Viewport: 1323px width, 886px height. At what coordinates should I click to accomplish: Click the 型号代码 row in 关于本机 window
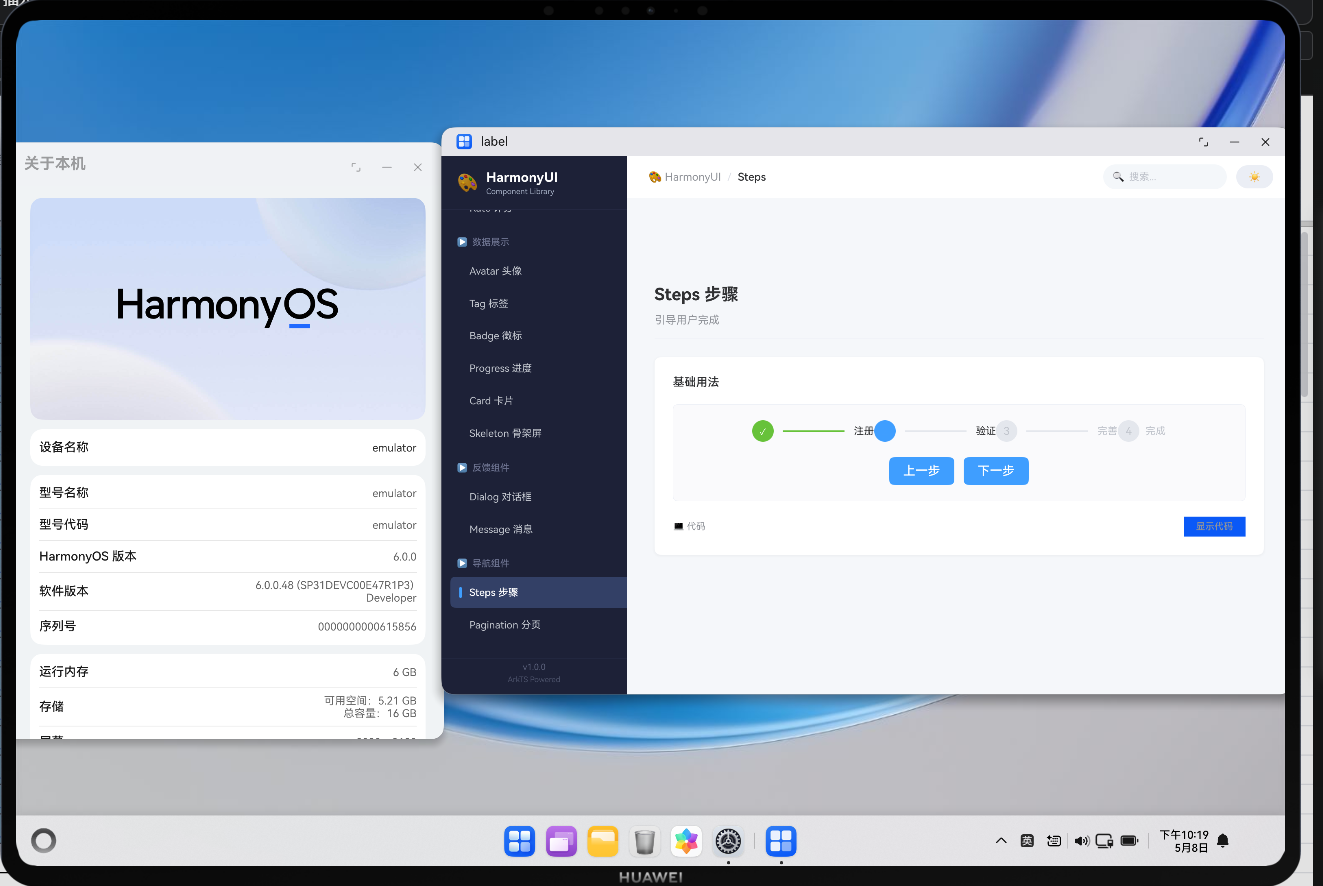228,525
